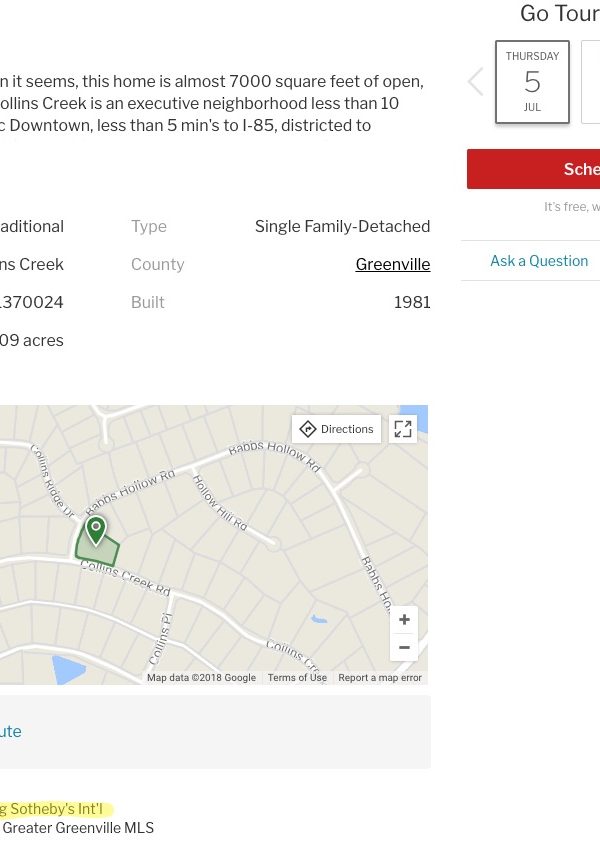This screenshot has width=600, height=843.
Task: Open the Ask a Question tab
Action: pos(539,261)
